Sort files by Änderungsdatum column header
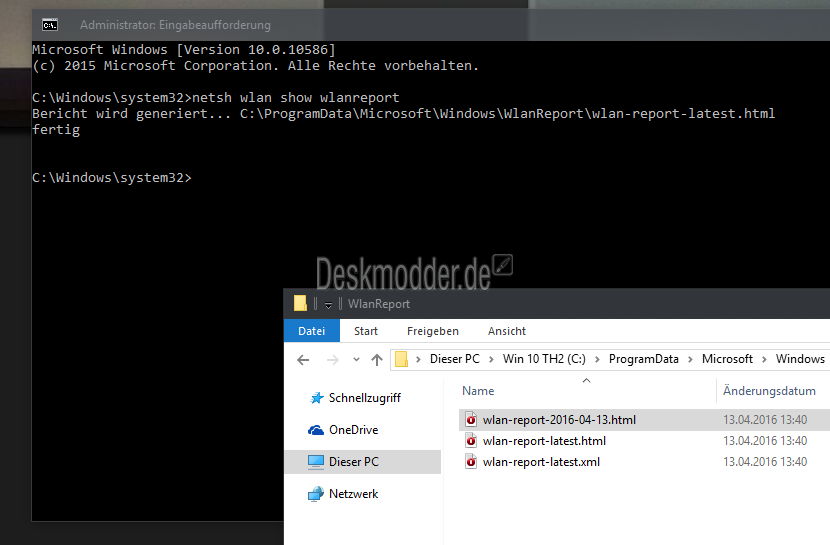 tap(769, 390)
